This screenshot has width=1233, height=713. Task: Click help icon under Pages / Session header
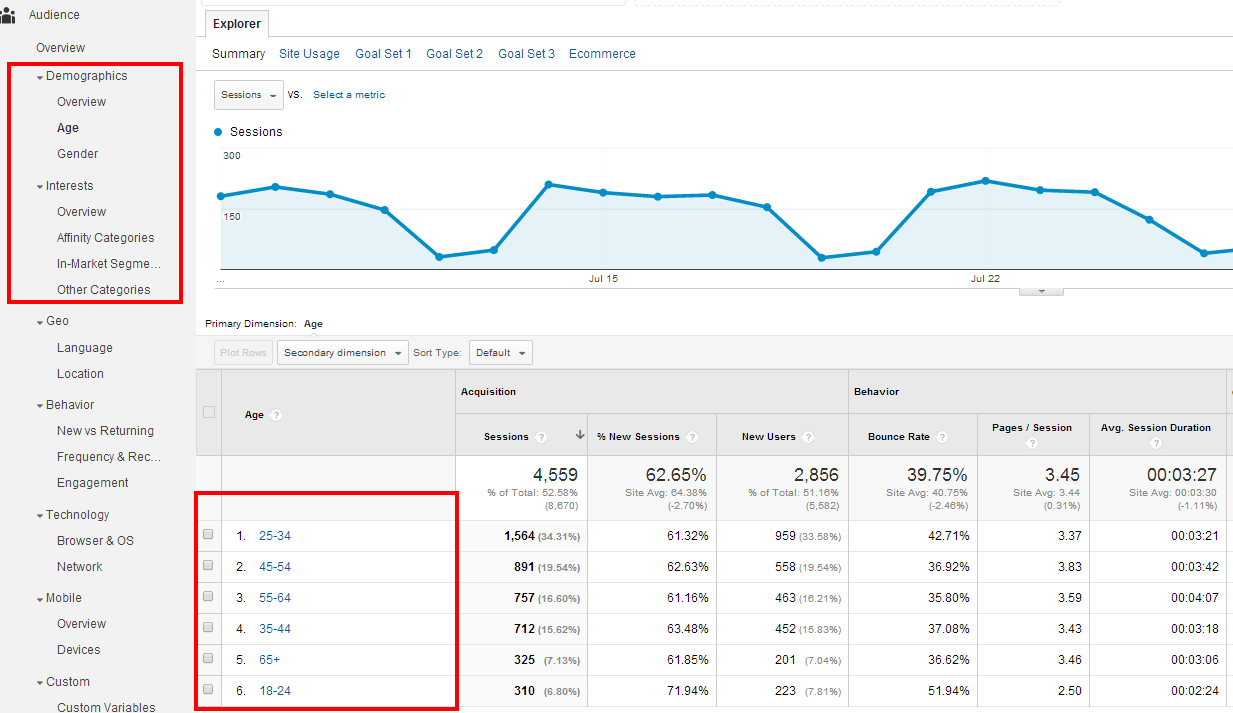coord(1033,442)
